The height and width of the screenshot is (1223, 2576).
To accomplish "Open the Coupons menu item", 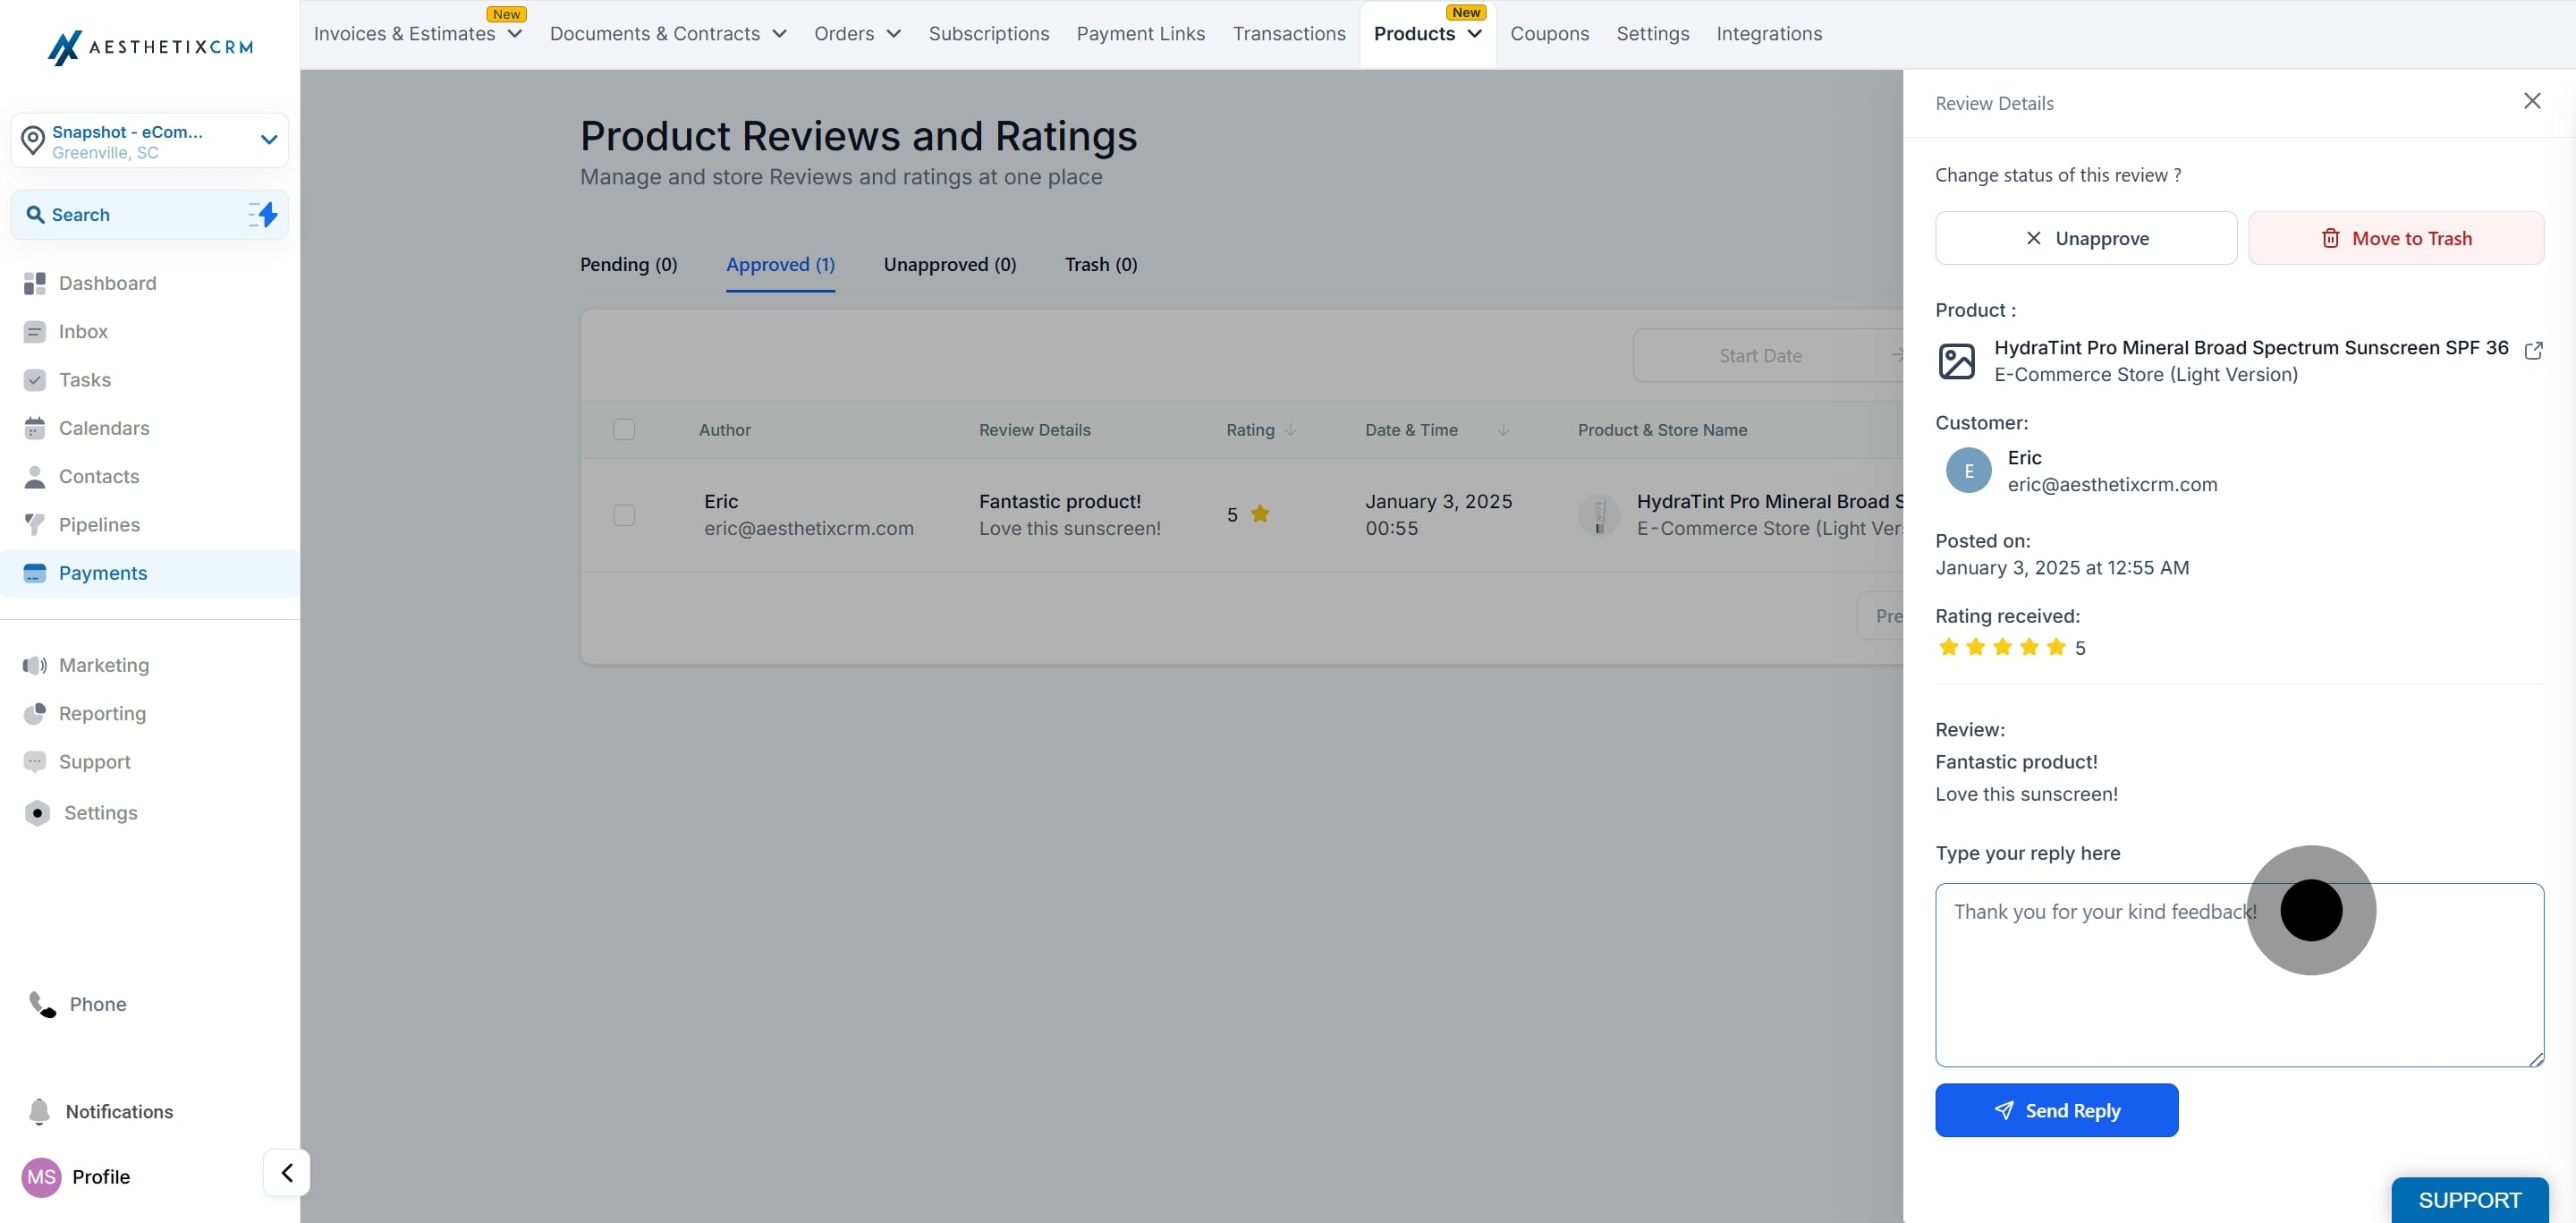I will coord(1548,34).
